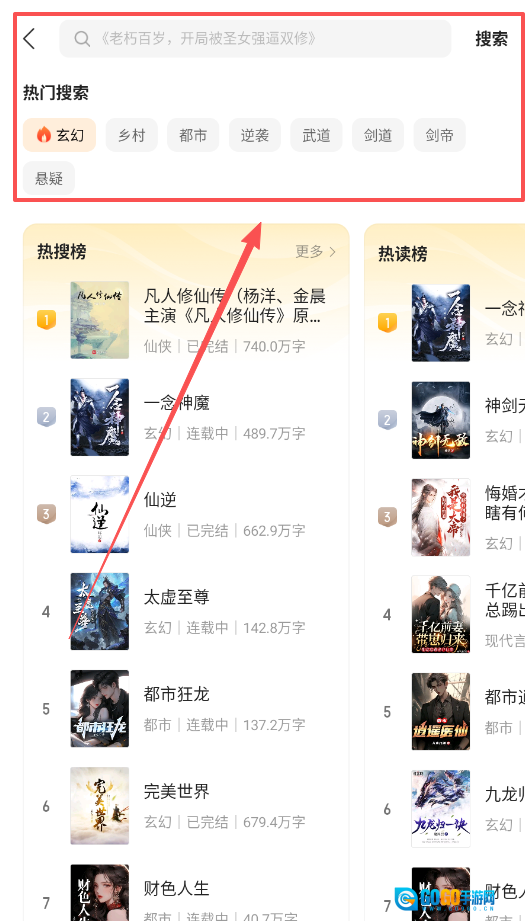Select the 都市 search tag
Screen dimensions: 525x921
[x=193, y=135]
